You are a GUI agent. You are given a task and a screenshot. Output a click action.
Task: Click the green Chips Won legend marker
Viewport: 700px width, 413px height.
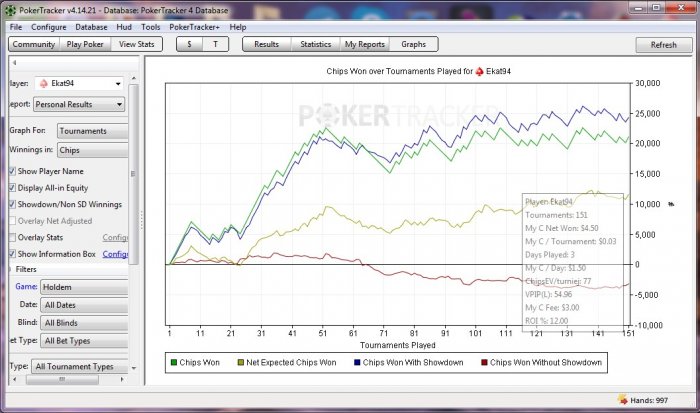click(x=174, y=363)
